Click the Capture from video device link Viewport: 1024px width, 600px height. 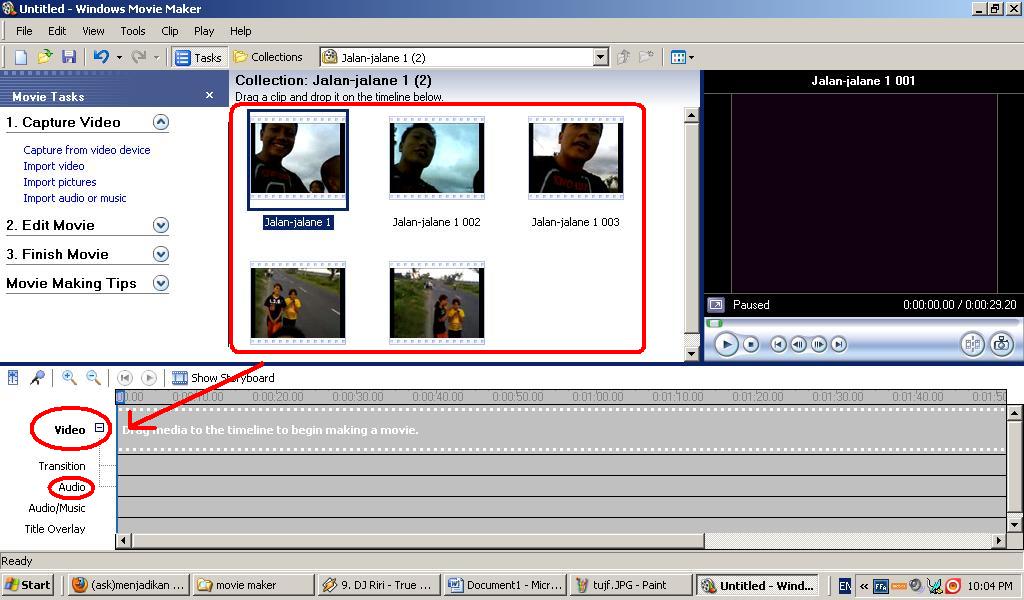coord(86,148)
